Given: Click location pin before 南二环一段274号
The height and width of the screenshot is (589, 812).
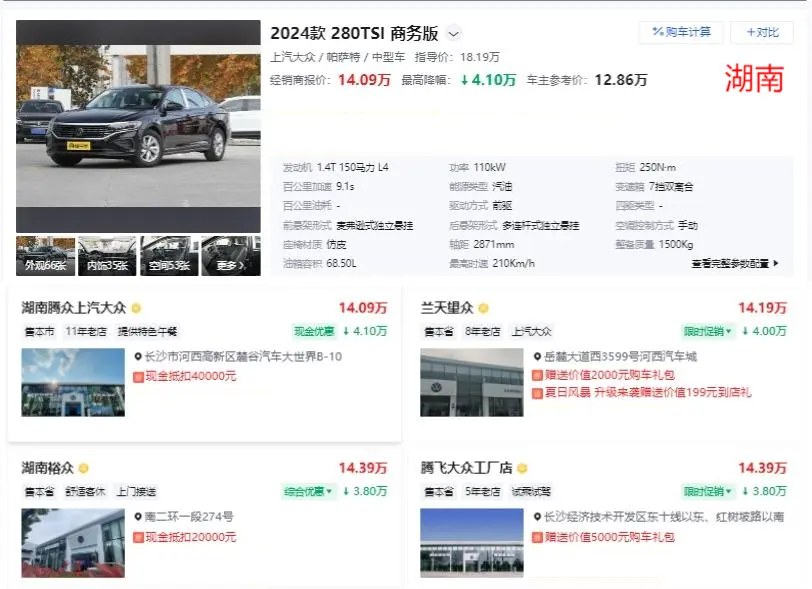Looking at the screenshot, I should pos(138,516).
